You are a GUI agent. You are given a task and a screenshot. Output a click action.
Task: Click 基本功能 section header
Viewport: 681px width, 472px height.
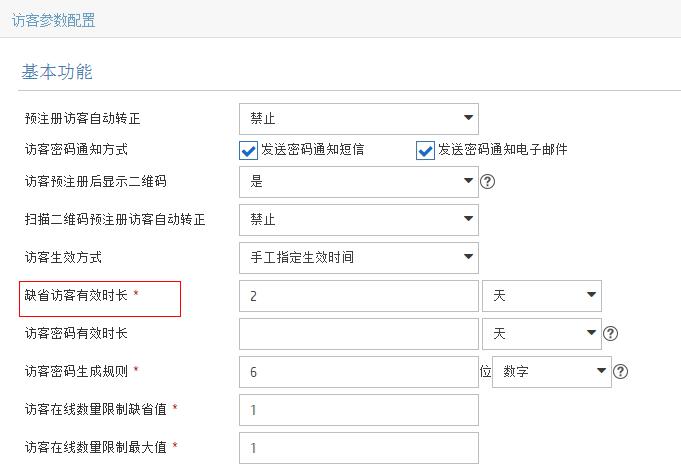[x=57, y=72]
